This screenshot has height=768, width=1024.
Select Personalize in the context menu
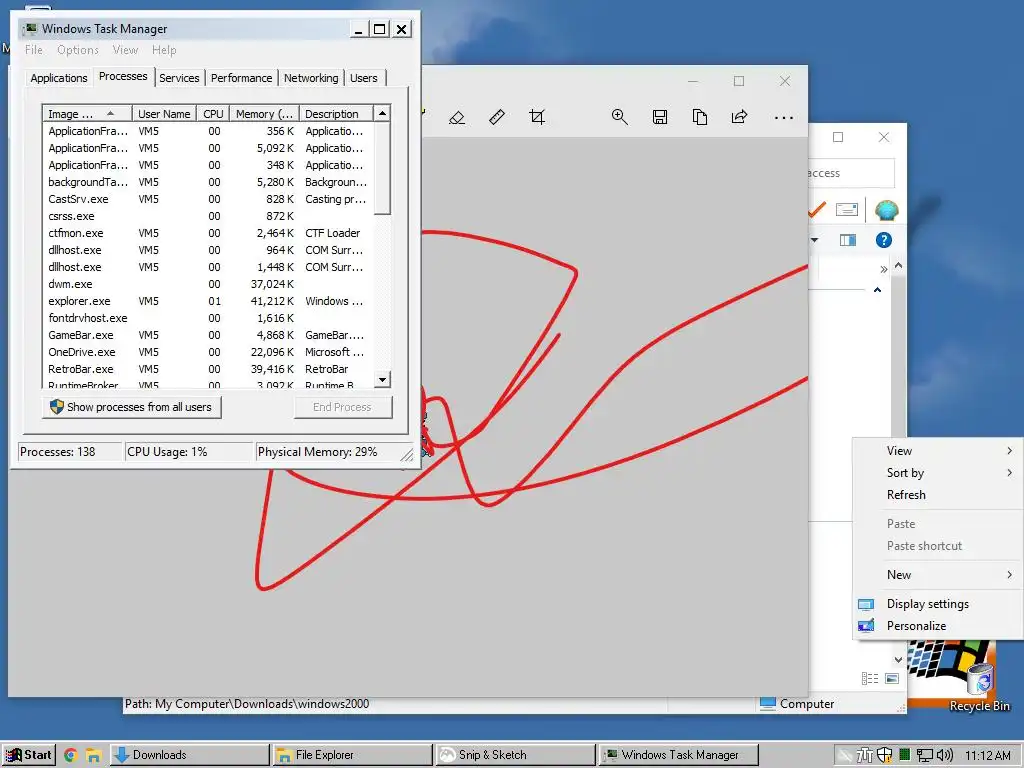coord(938,626)
